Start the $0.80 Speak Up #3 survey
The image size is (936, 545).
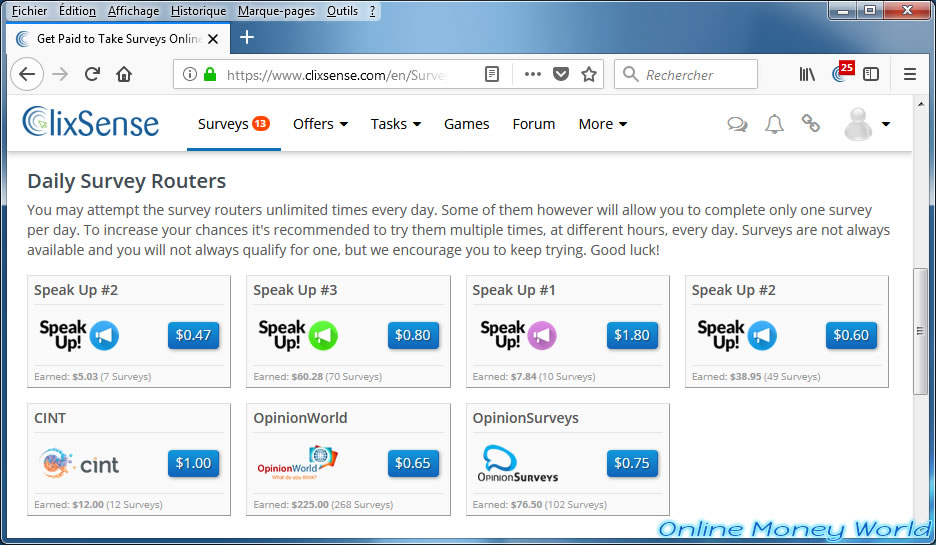(x=413, y=335)
